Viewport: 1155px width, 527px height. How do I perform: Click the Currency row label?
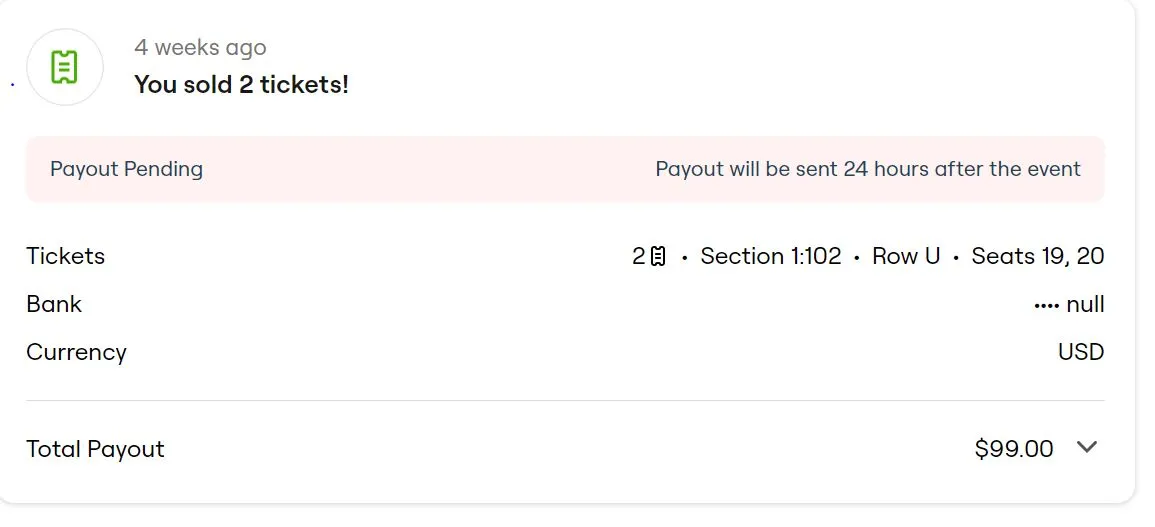pyautogui.click(x=76, y=352)
